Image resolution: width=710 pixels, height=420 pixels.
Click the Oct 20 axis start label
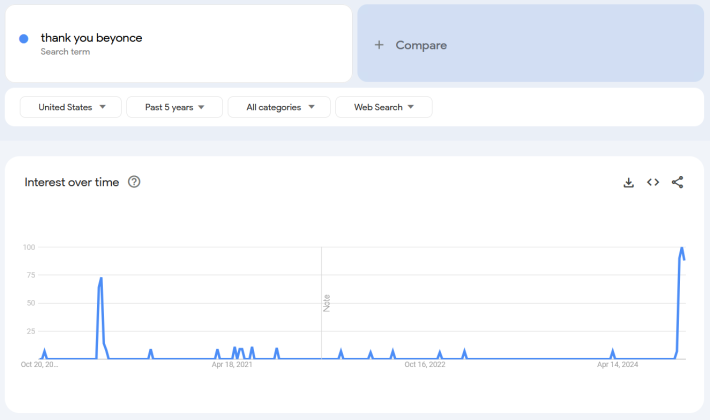39,364
